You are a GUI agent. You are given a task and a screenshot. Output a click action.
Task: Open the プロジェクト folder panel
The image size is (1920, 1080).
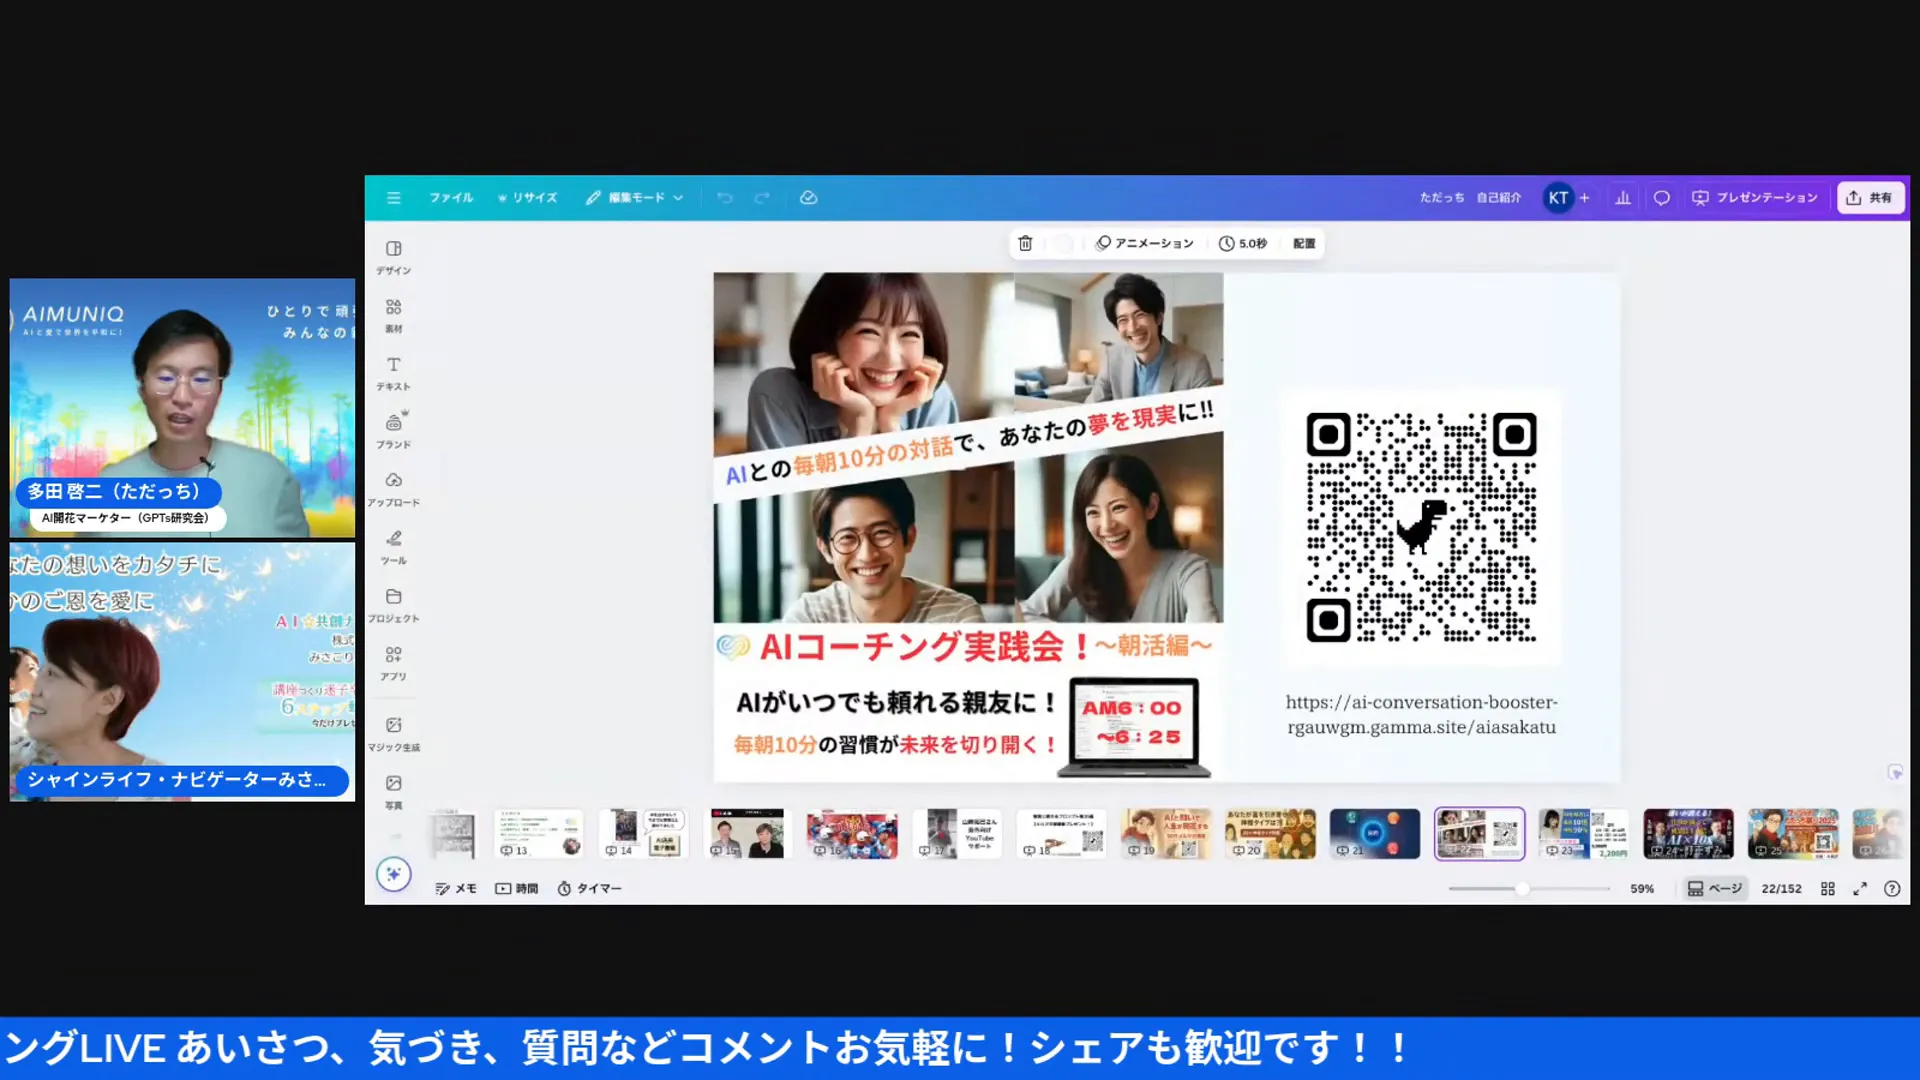coord(394,605)
